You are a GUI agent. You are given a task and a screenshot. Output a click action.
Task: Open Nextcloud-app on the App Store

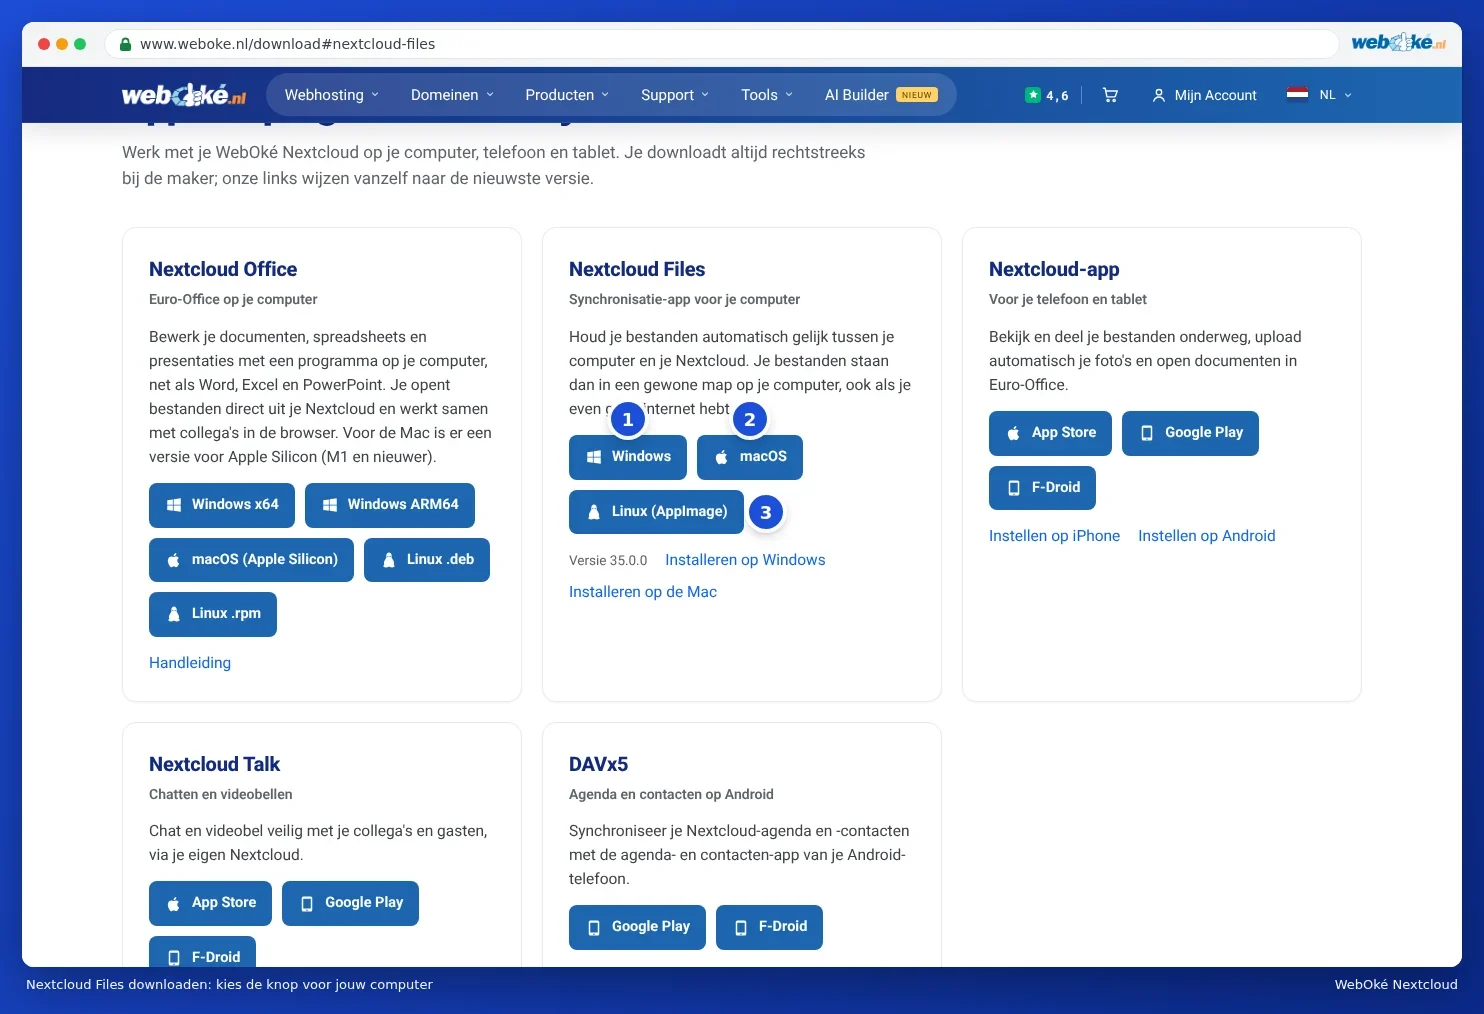(1050, 433)
